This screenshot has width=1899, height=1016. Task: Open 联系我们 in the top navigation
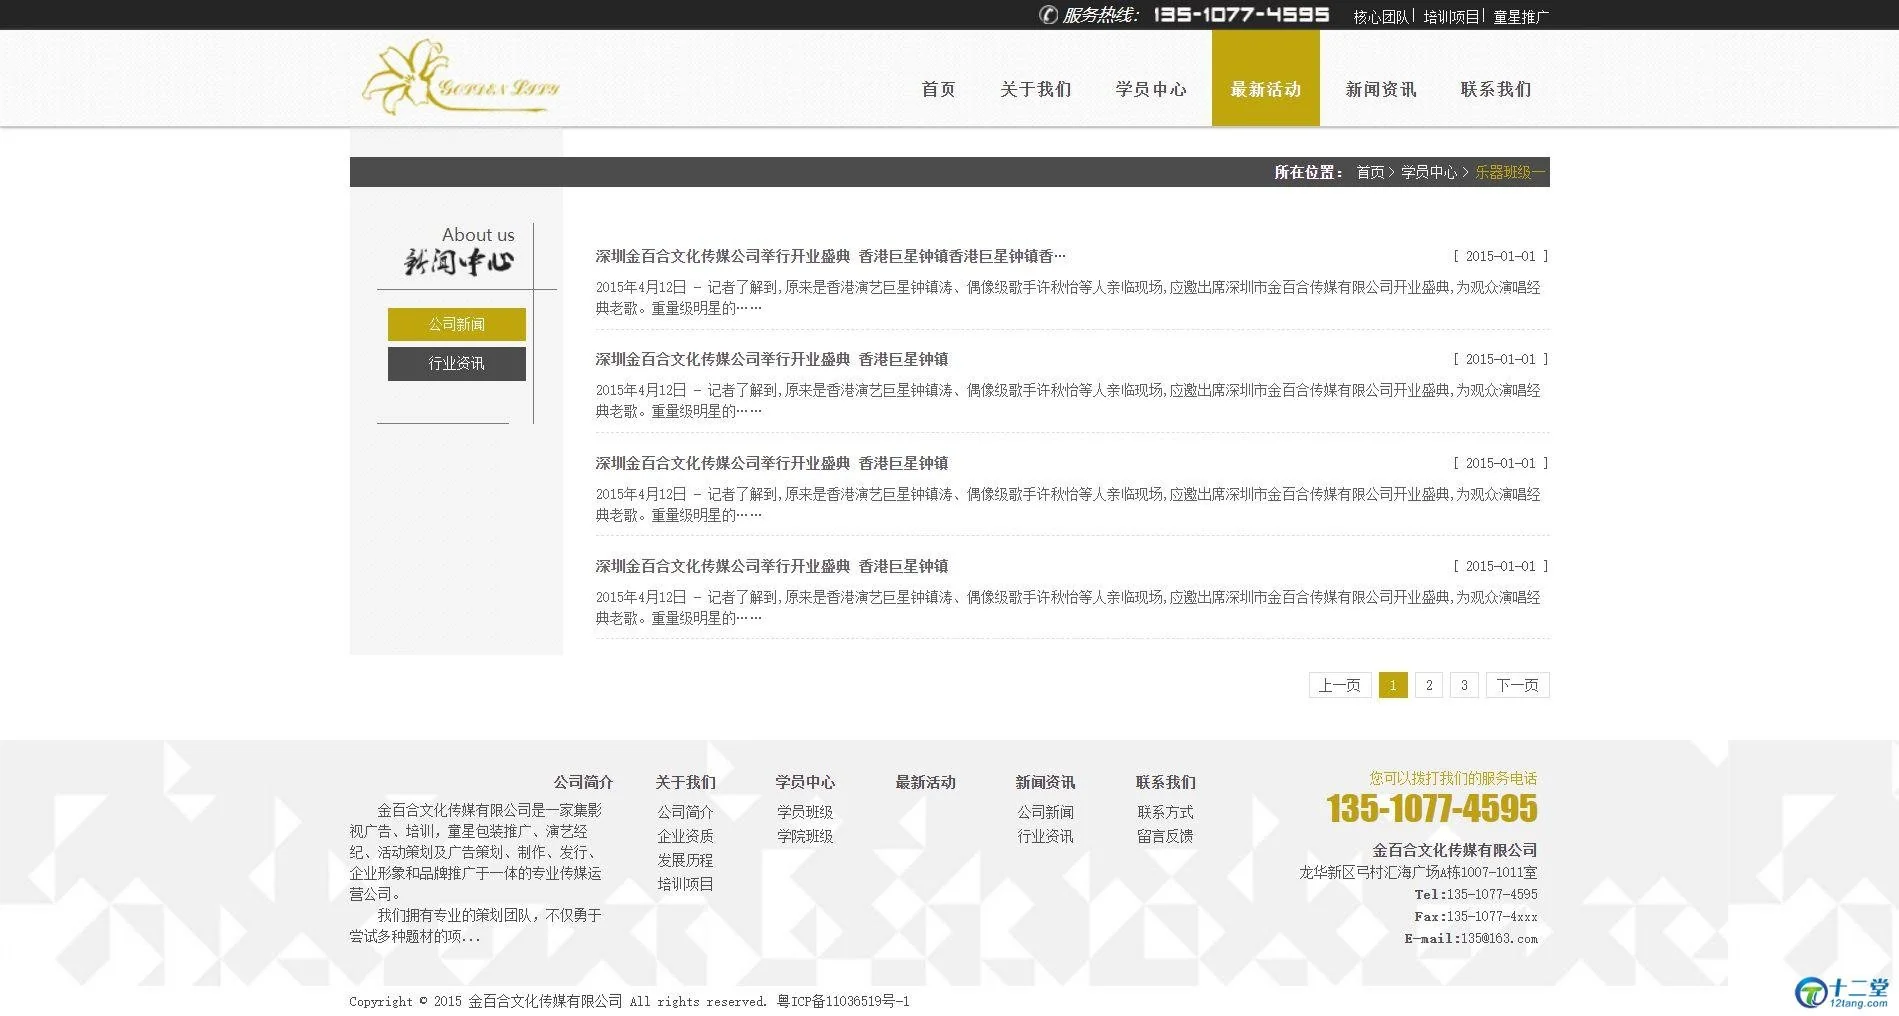tap(1495, 89)
